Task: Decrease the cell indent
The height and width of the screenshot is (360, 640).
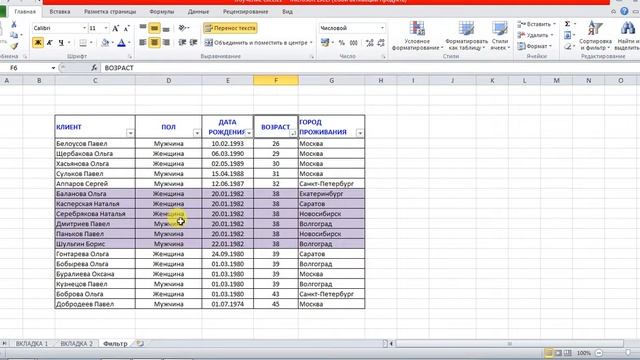Action: click(x=182, y=42)
